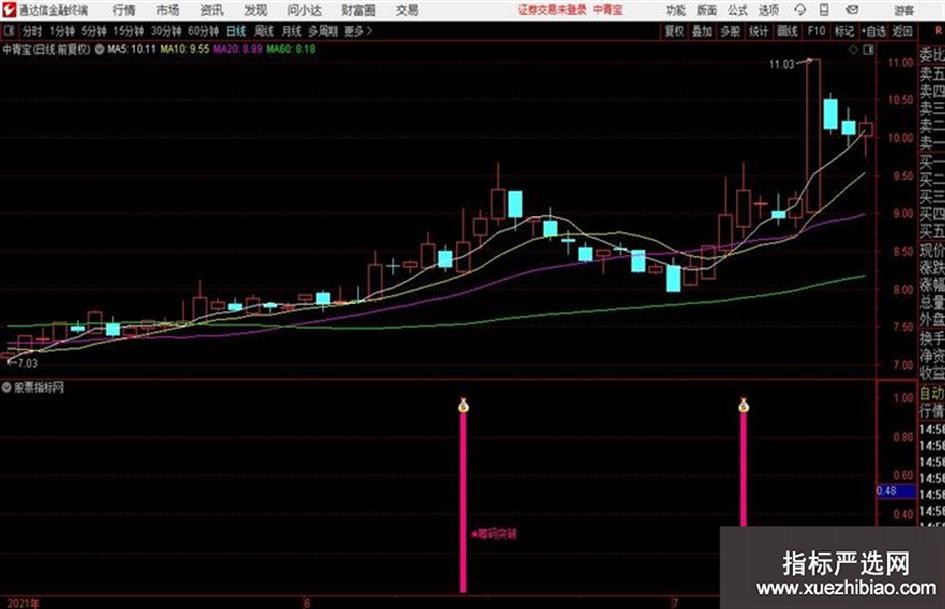Click the 证券交易未登录 login link

(552, 10)
